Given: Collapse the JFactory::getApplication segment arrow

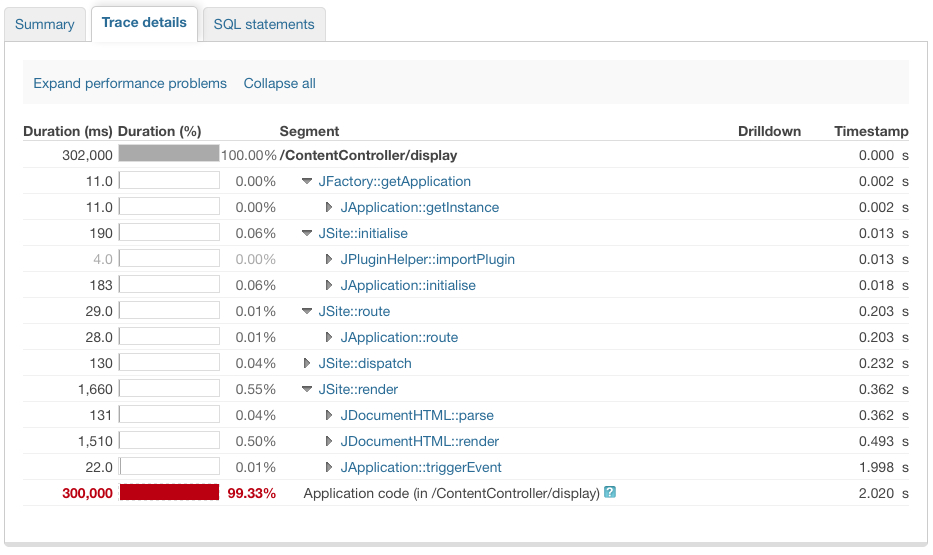Looking at the screenshot, I should 308,182.
